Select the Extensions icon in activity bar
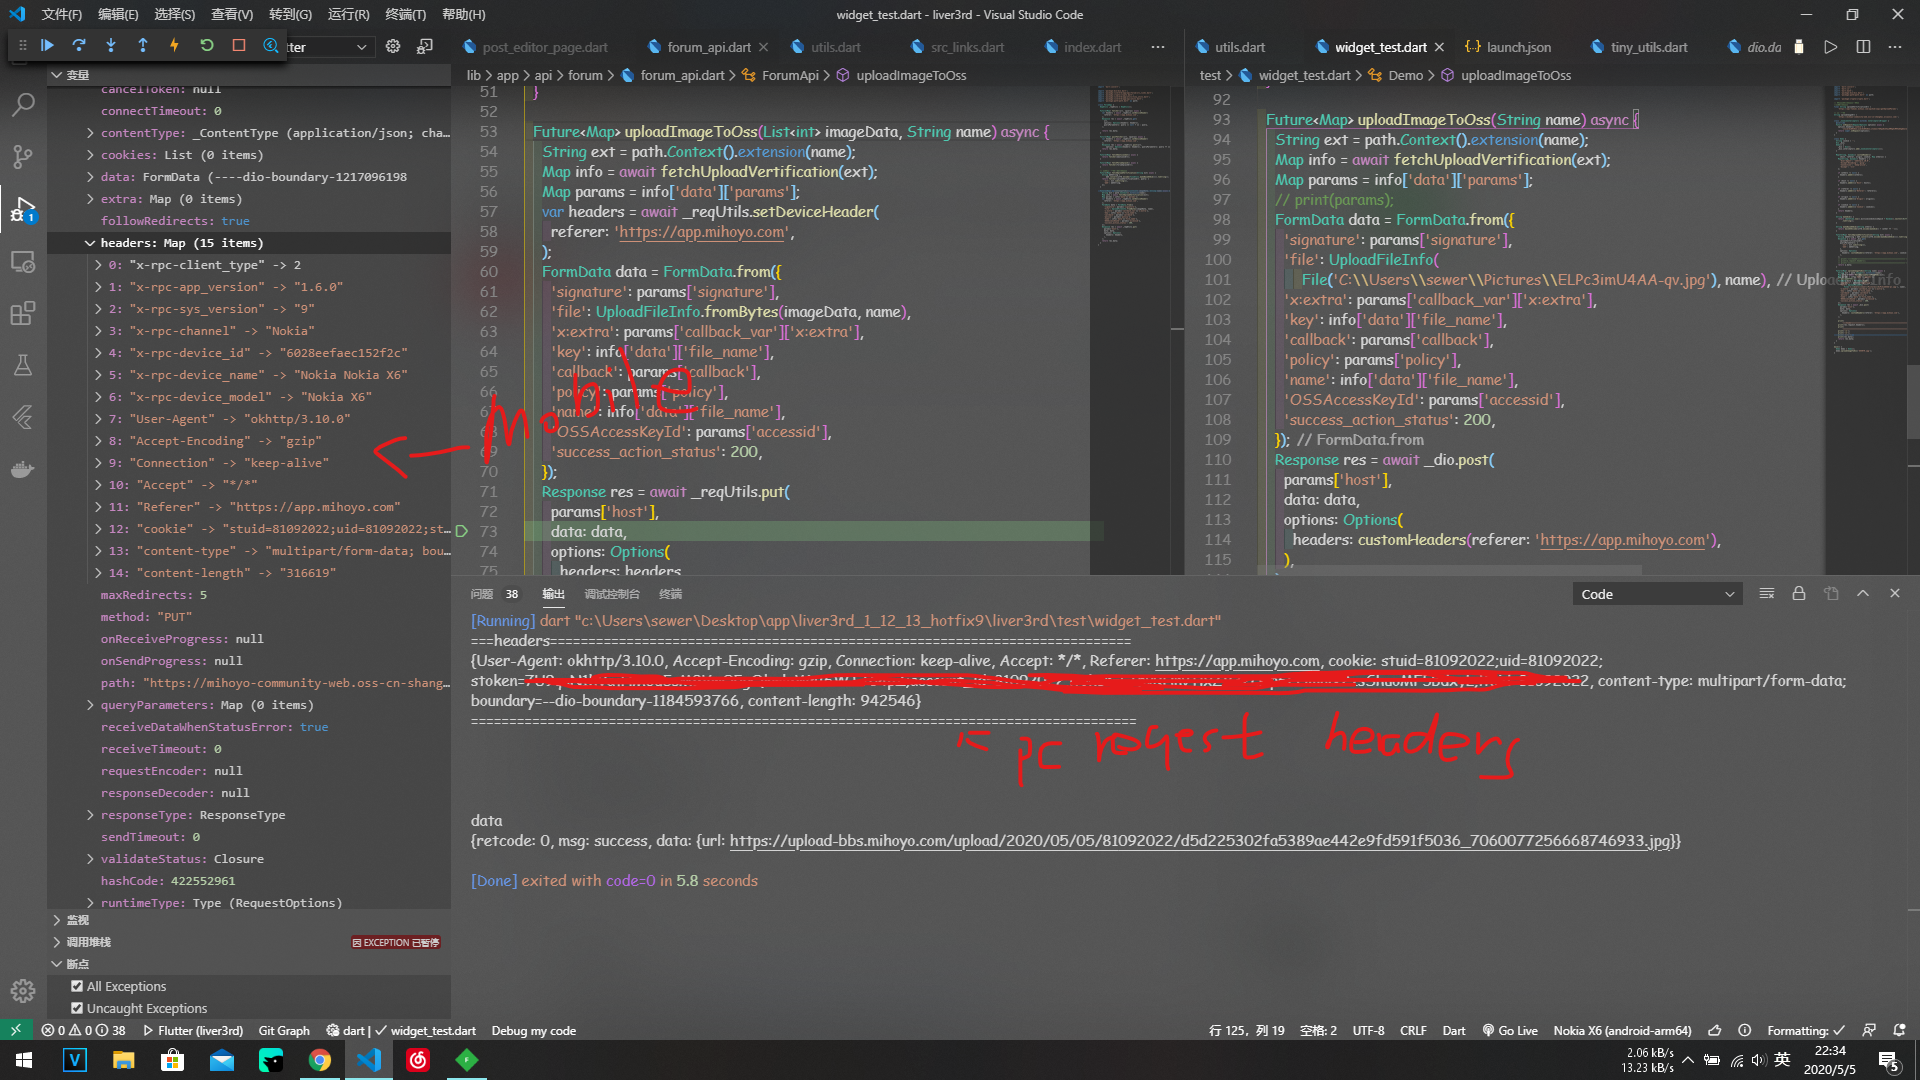 click(22, 313)
